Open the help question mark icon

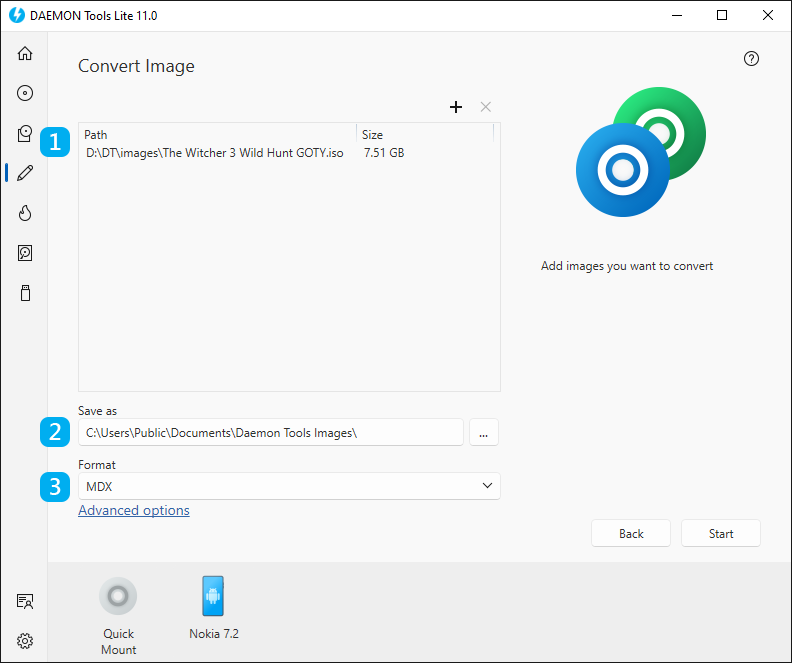pos(751,59)
